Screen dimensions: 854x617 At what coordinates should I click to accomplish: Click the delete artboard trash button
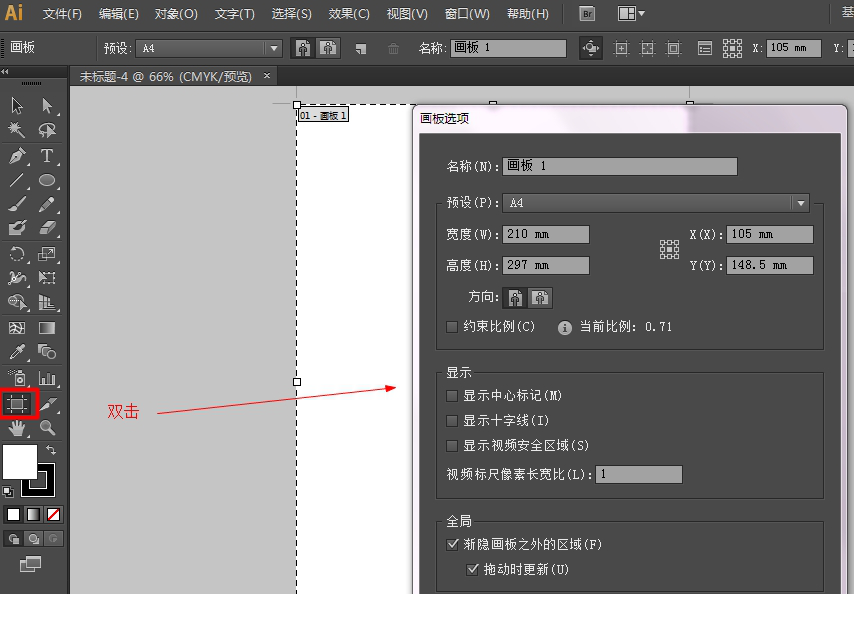[x=394, y=47]
